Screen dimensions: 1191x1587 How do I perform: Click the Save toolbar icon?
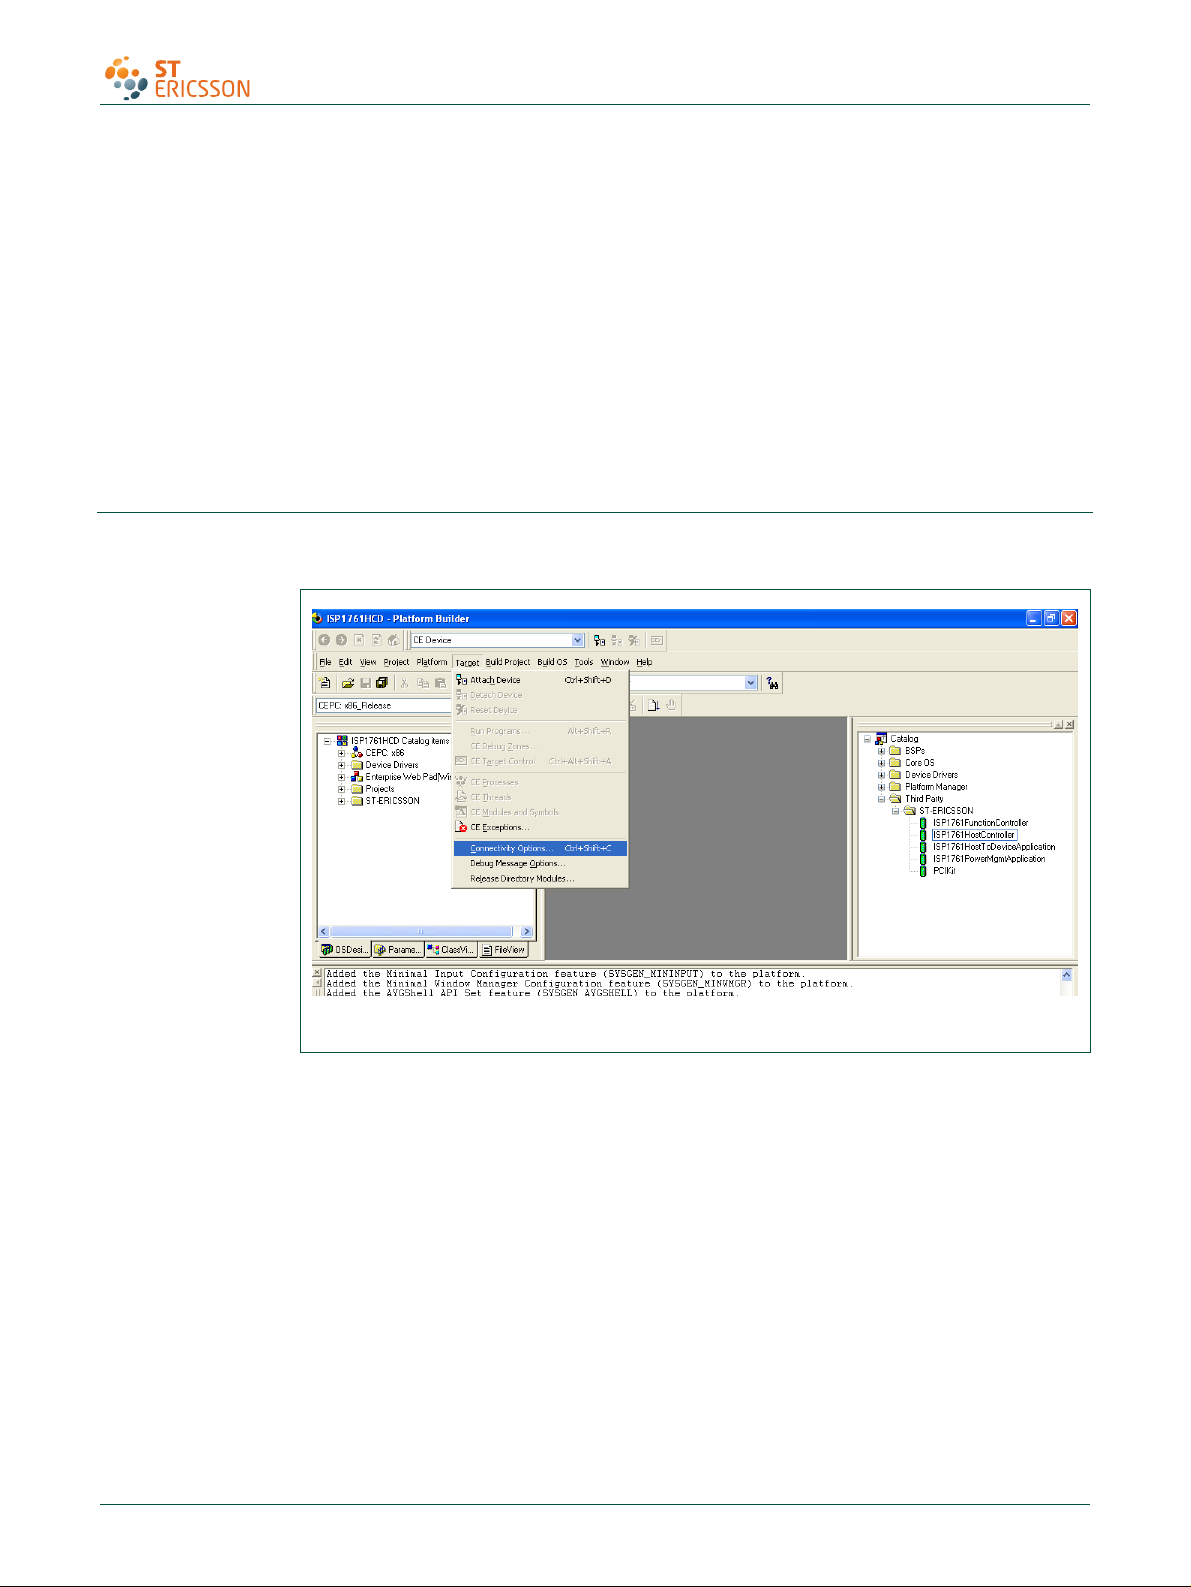coord(365,683)
